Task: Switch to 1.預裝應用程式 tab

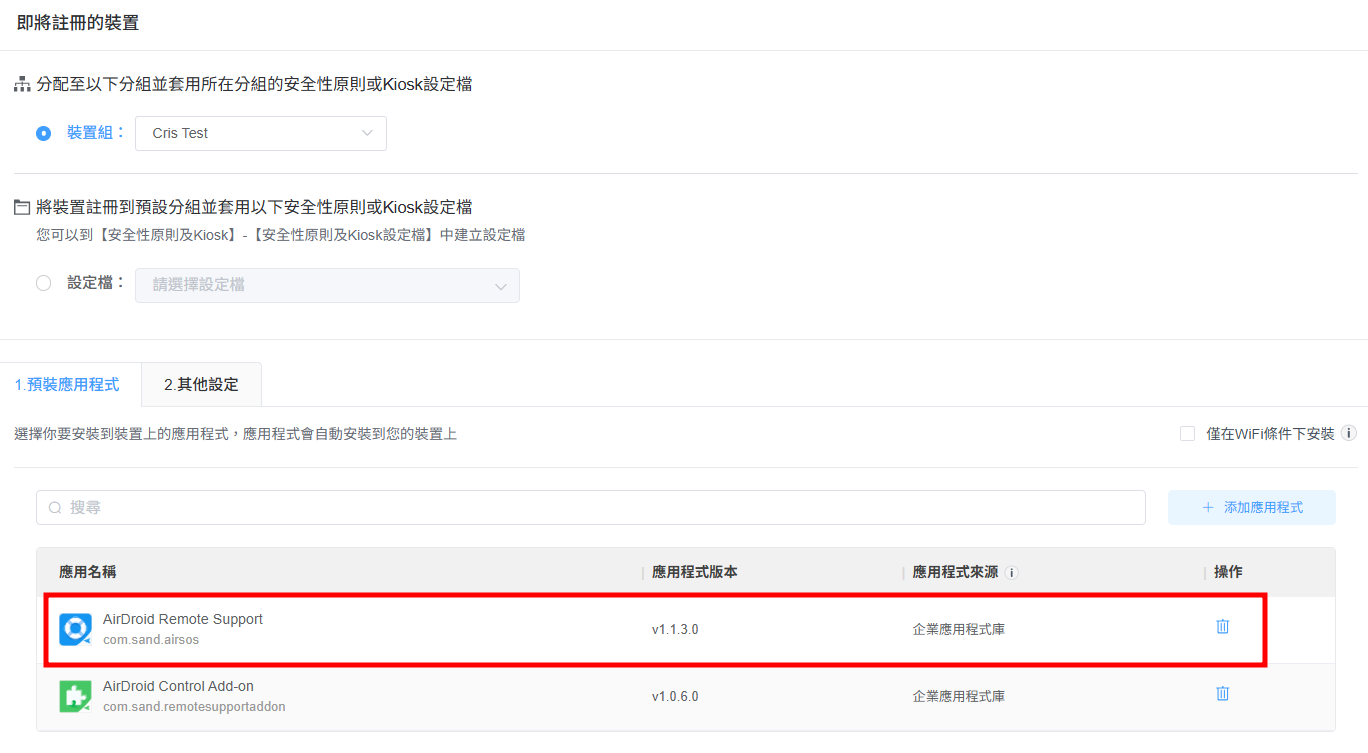Action: point(67,385)
